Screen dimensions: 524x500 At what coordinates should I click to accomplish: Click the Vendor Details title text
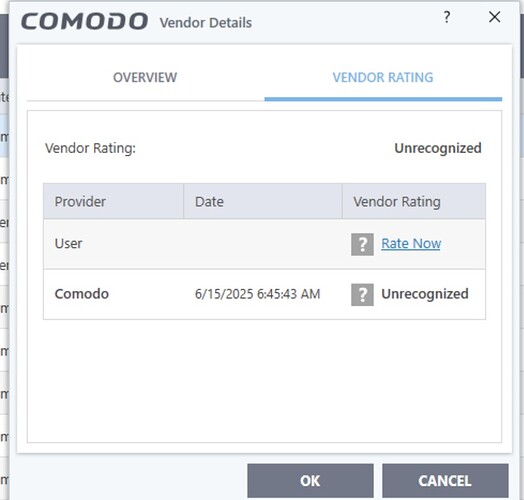click(x=206, y=23)
